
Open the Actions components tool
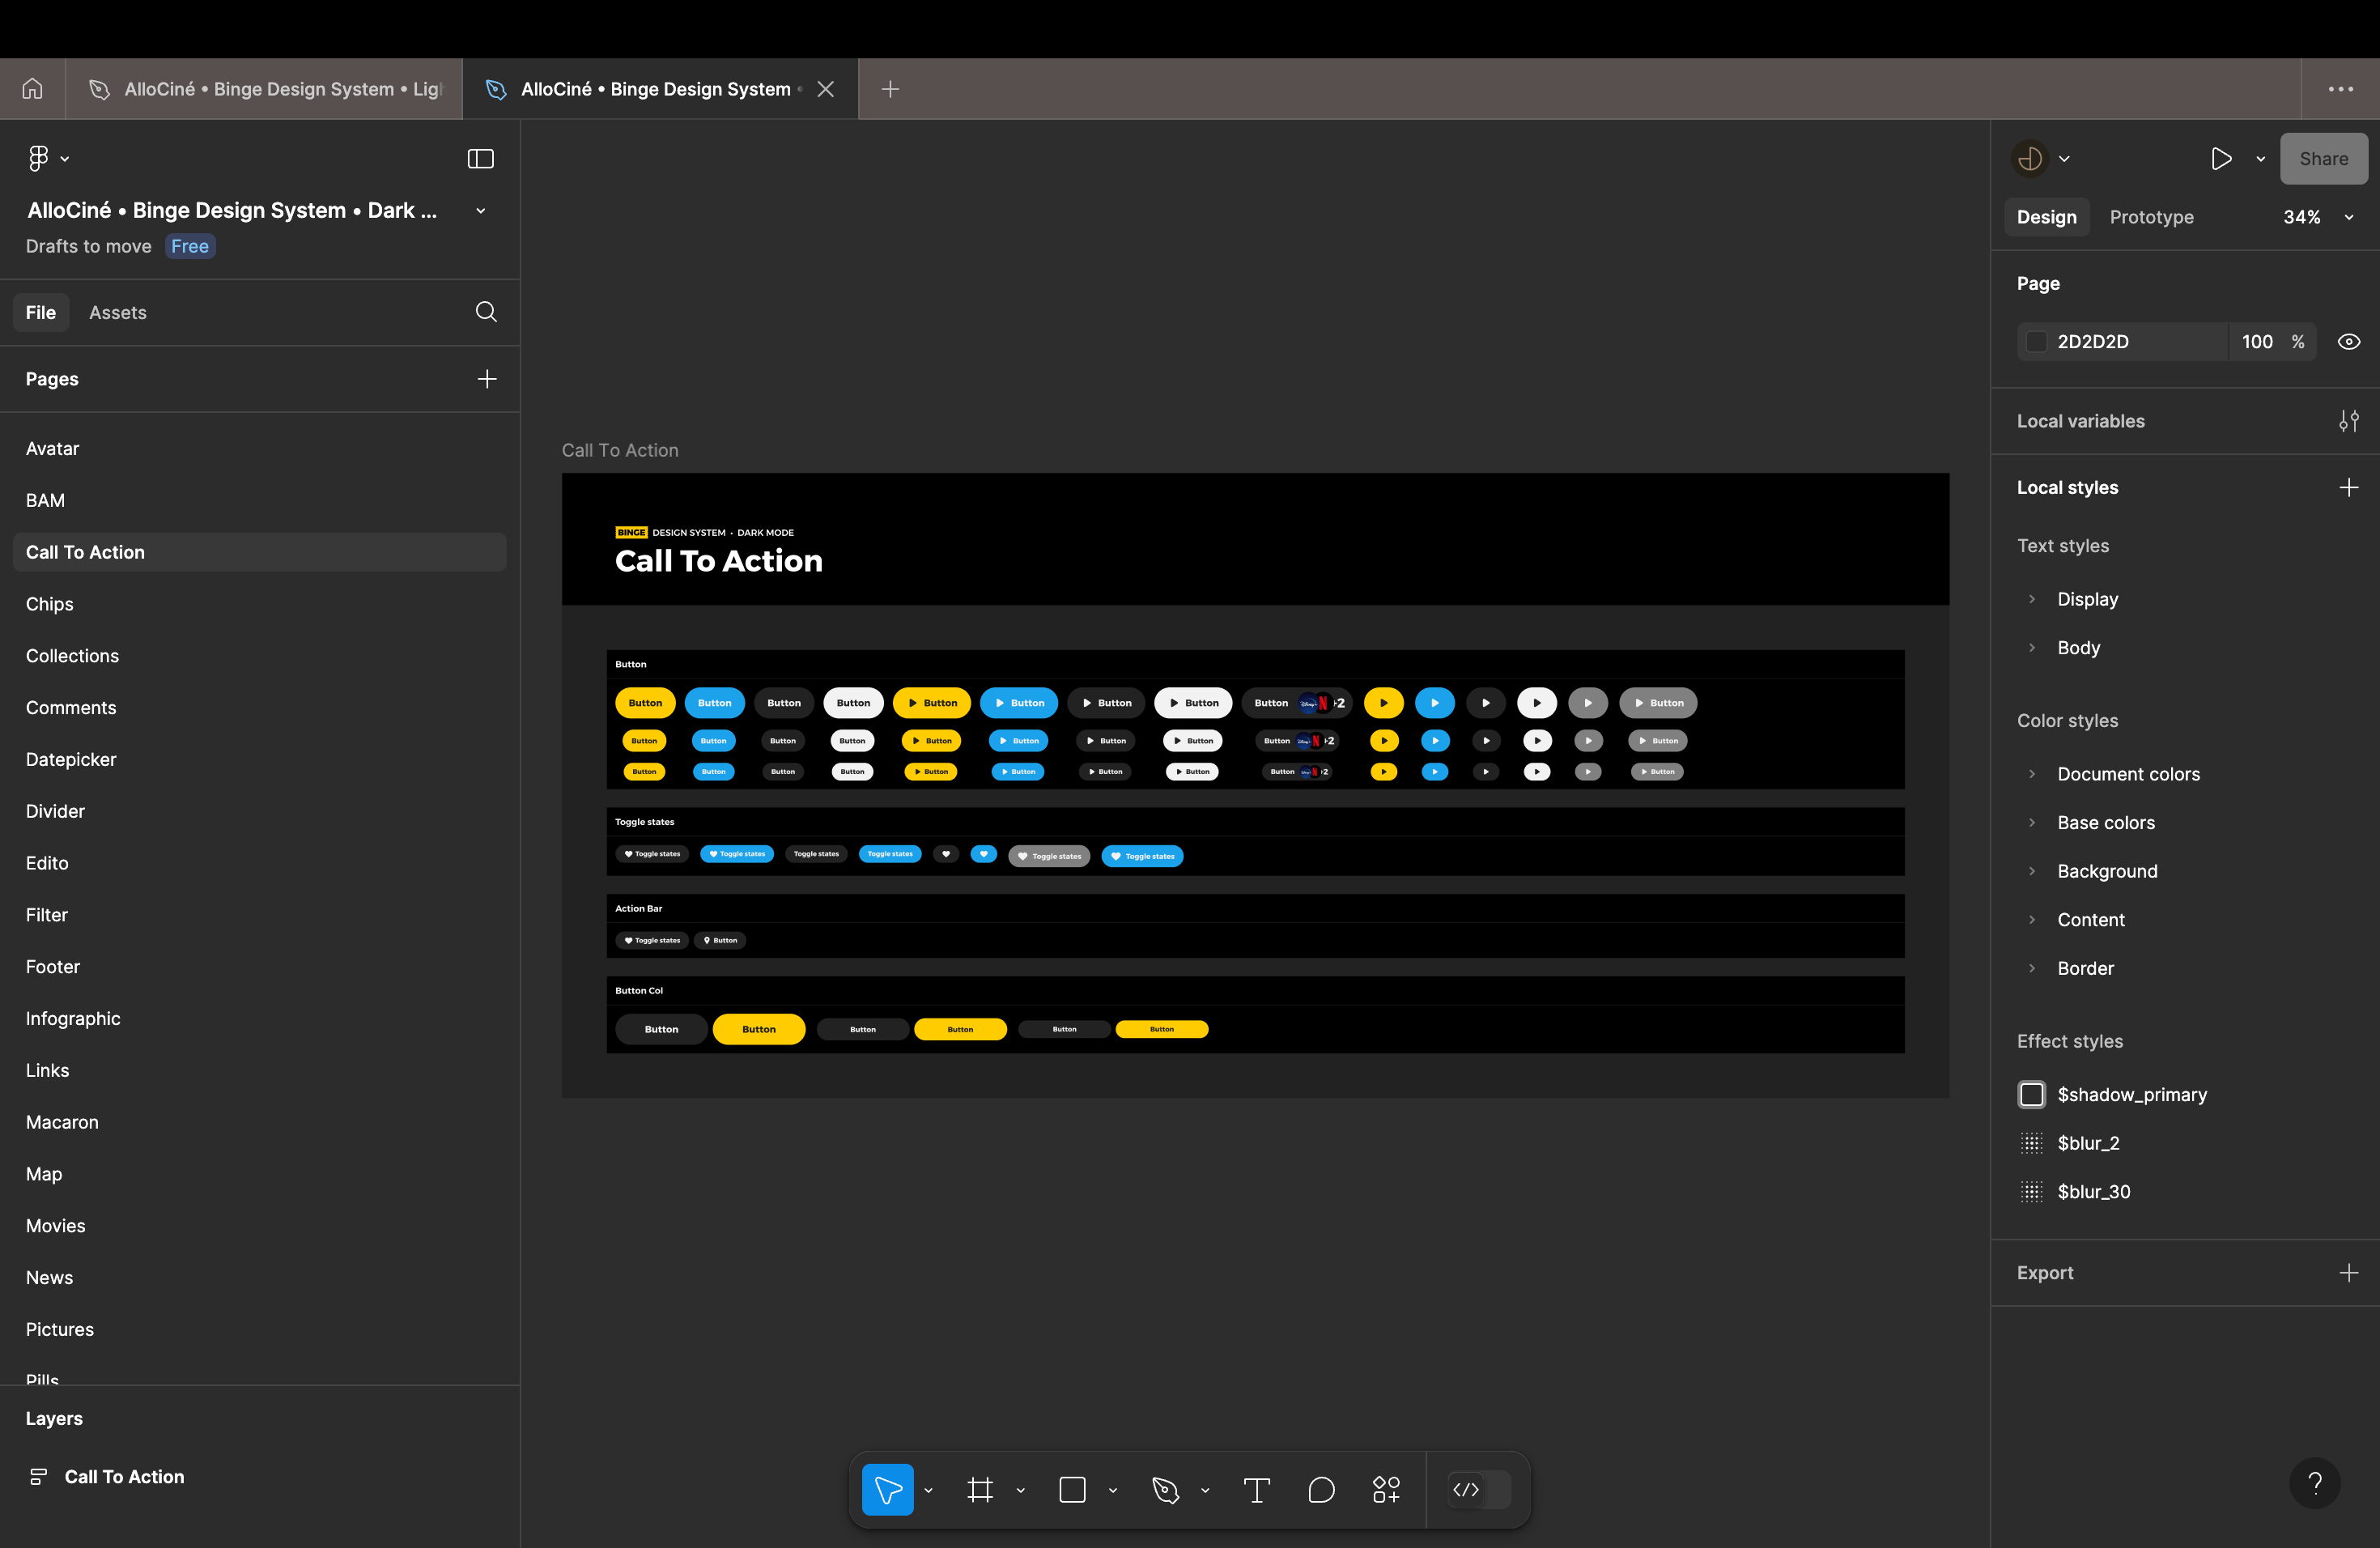[x=1386, y=1490]
